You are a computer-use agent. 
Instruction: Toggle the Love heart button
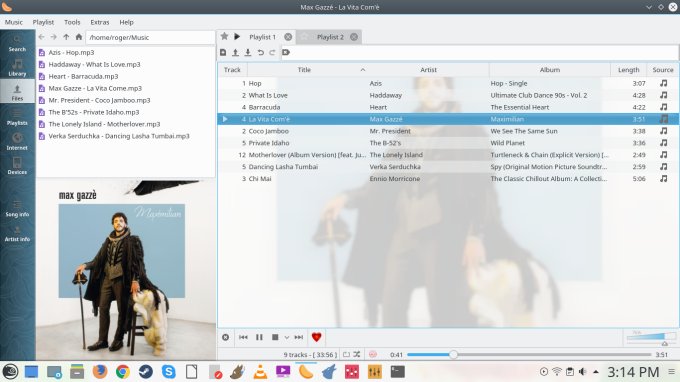coord(317,337)
